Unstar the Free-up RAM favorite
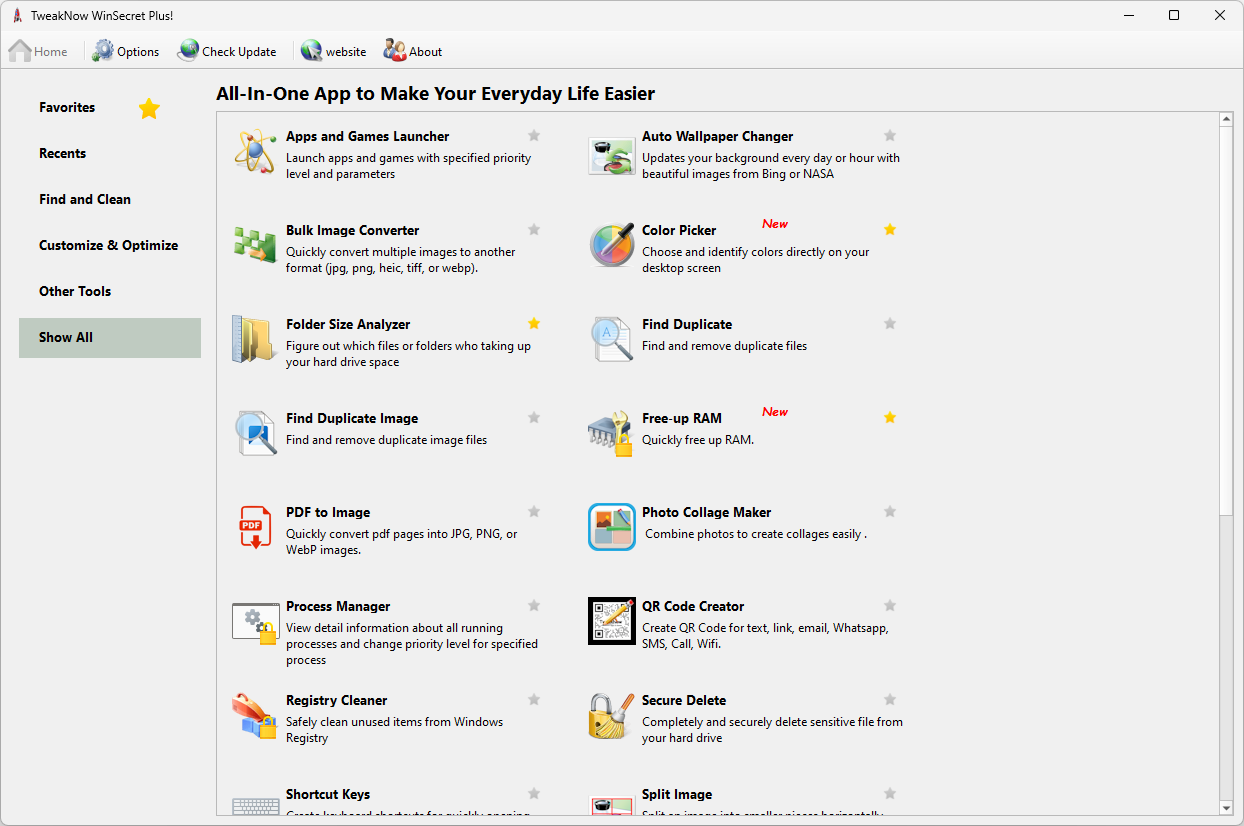 pyautogui.click(x=890, y=418)
